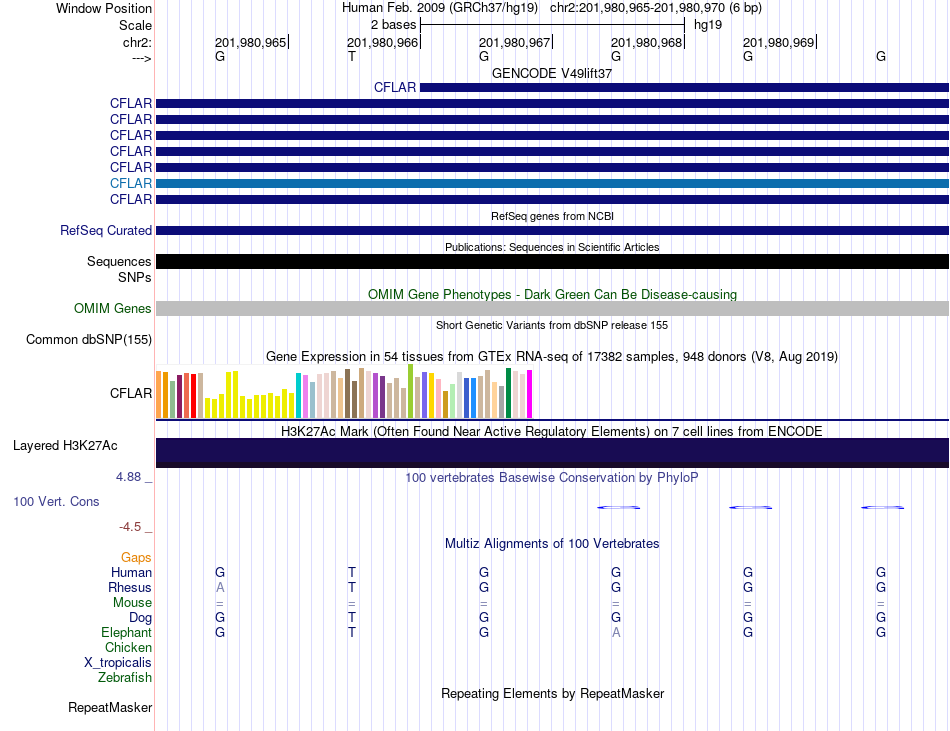Viewport: 950px width, 731px height.
Task: Click the Publications: Sequences in Scientific Articles title
Action: [552, 247]
